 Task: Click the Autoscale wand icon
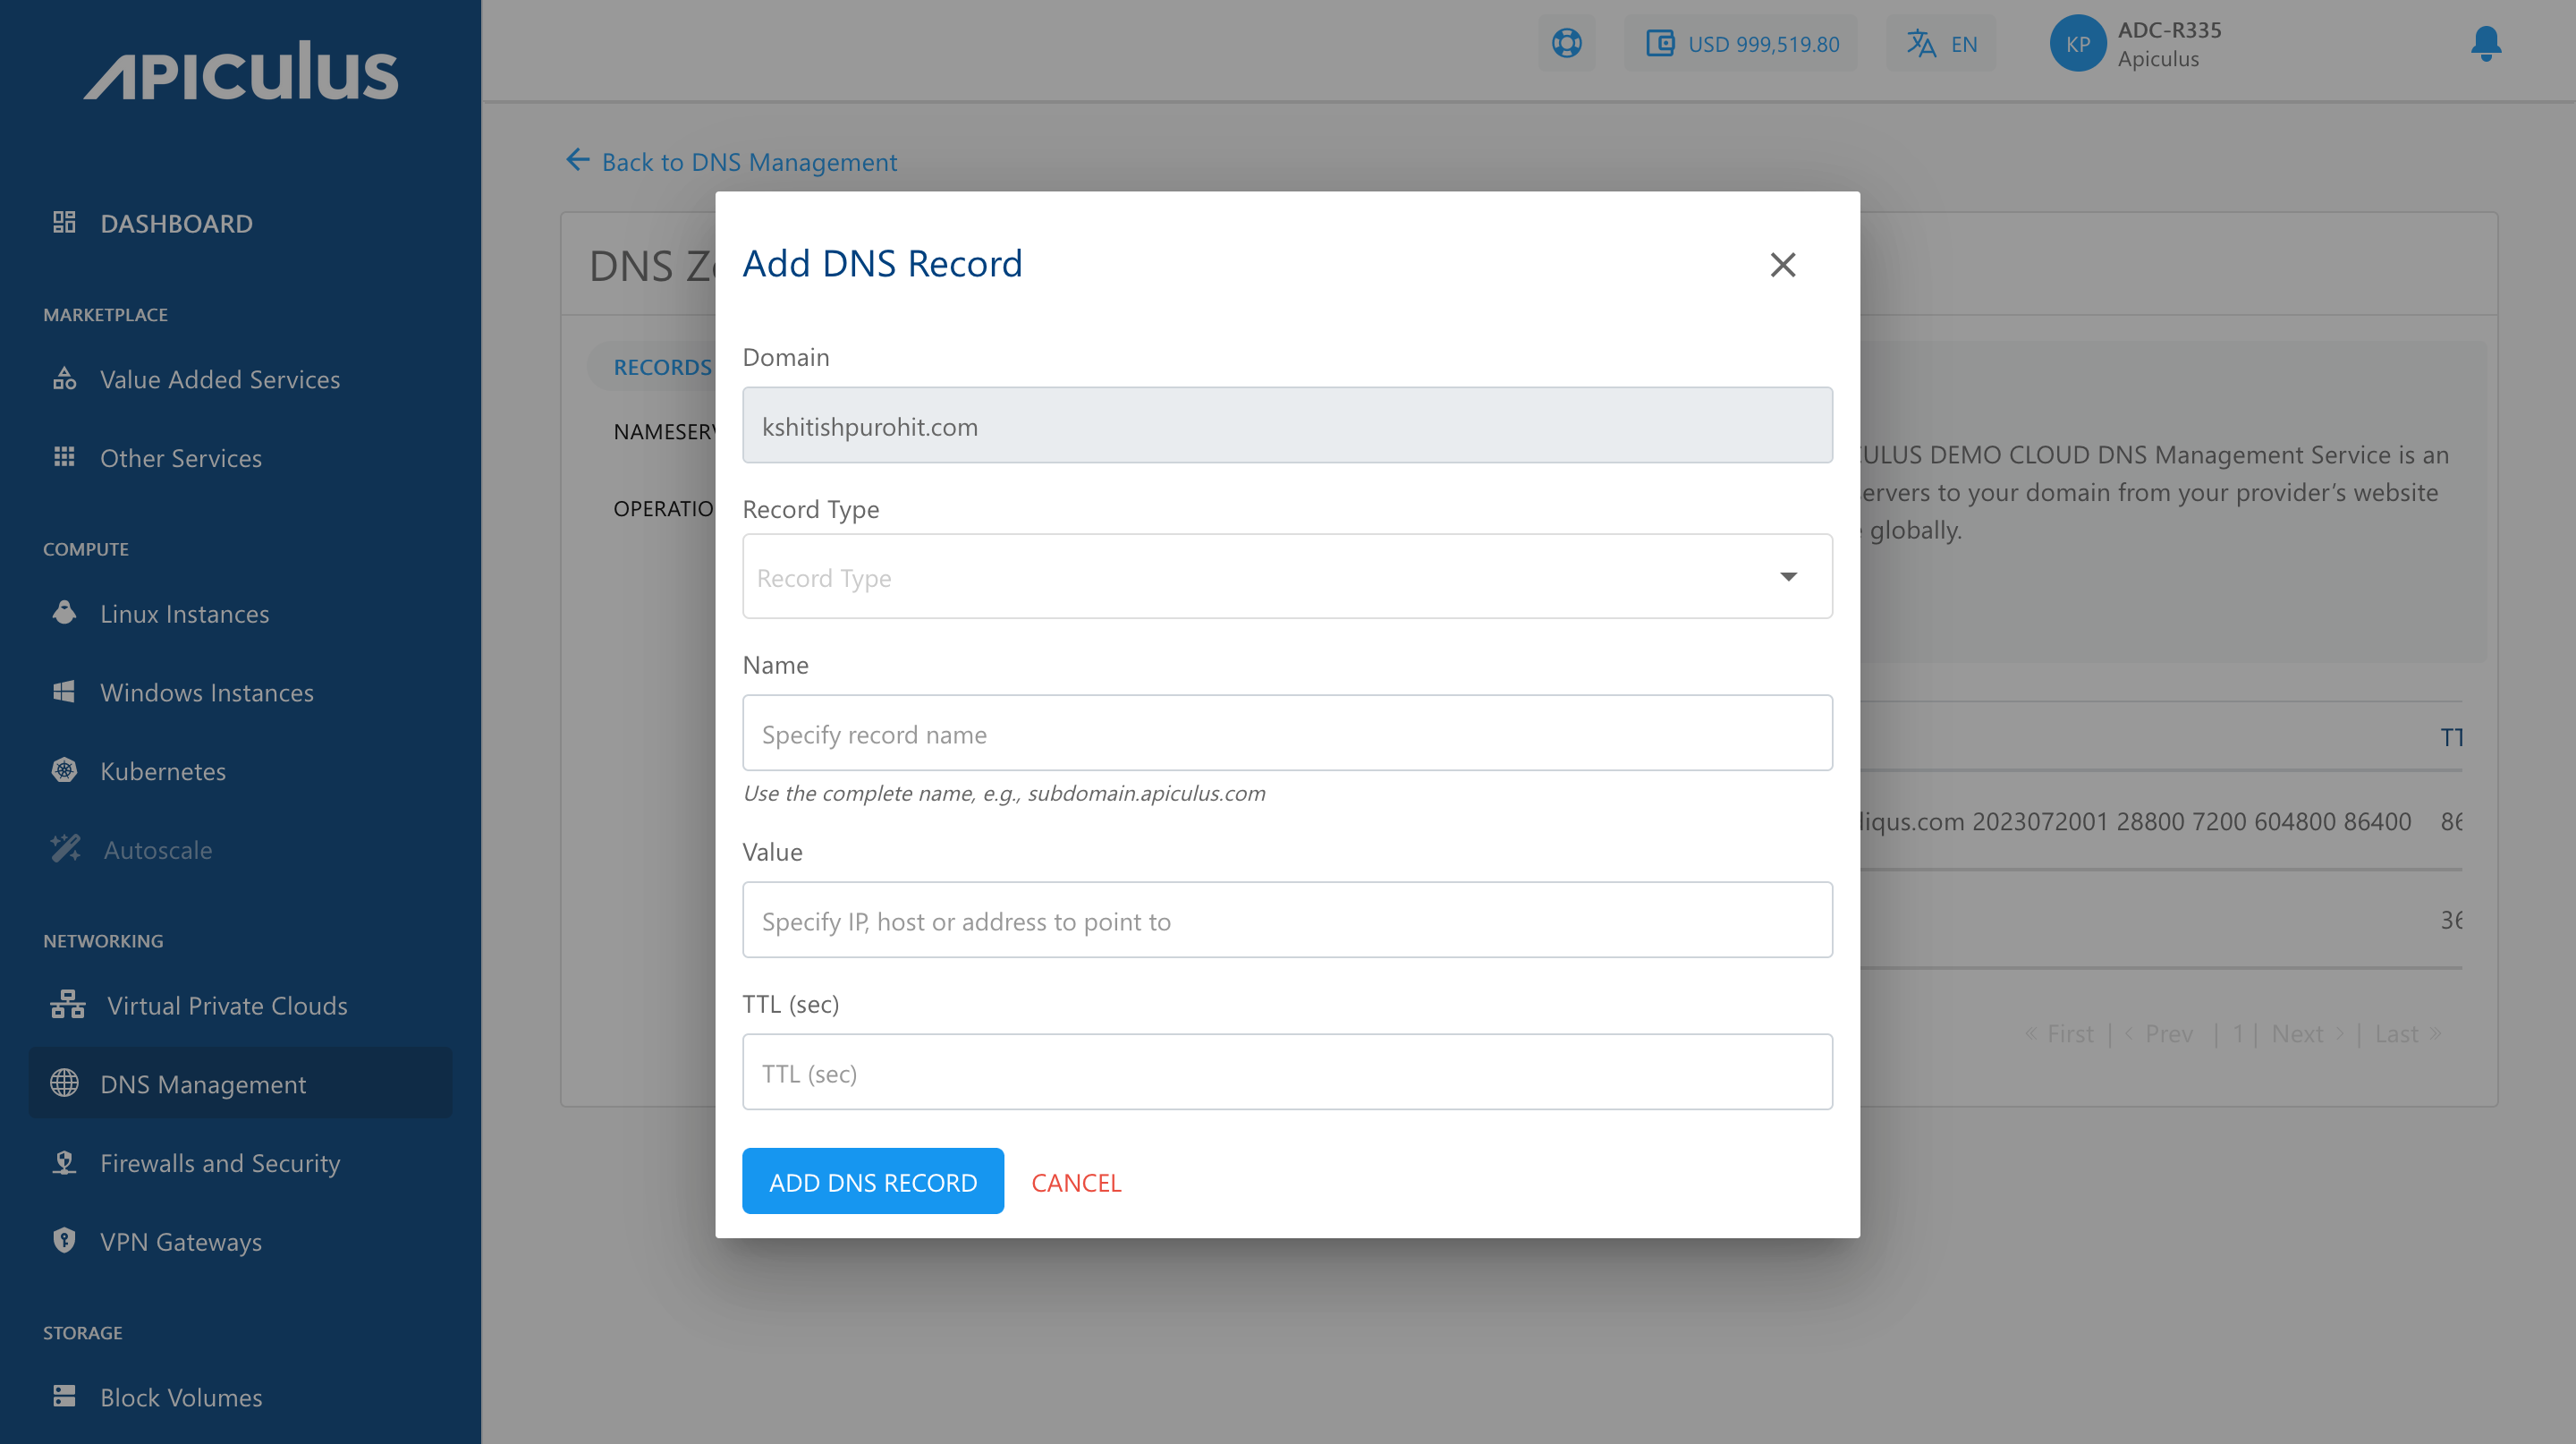[66, 848]
